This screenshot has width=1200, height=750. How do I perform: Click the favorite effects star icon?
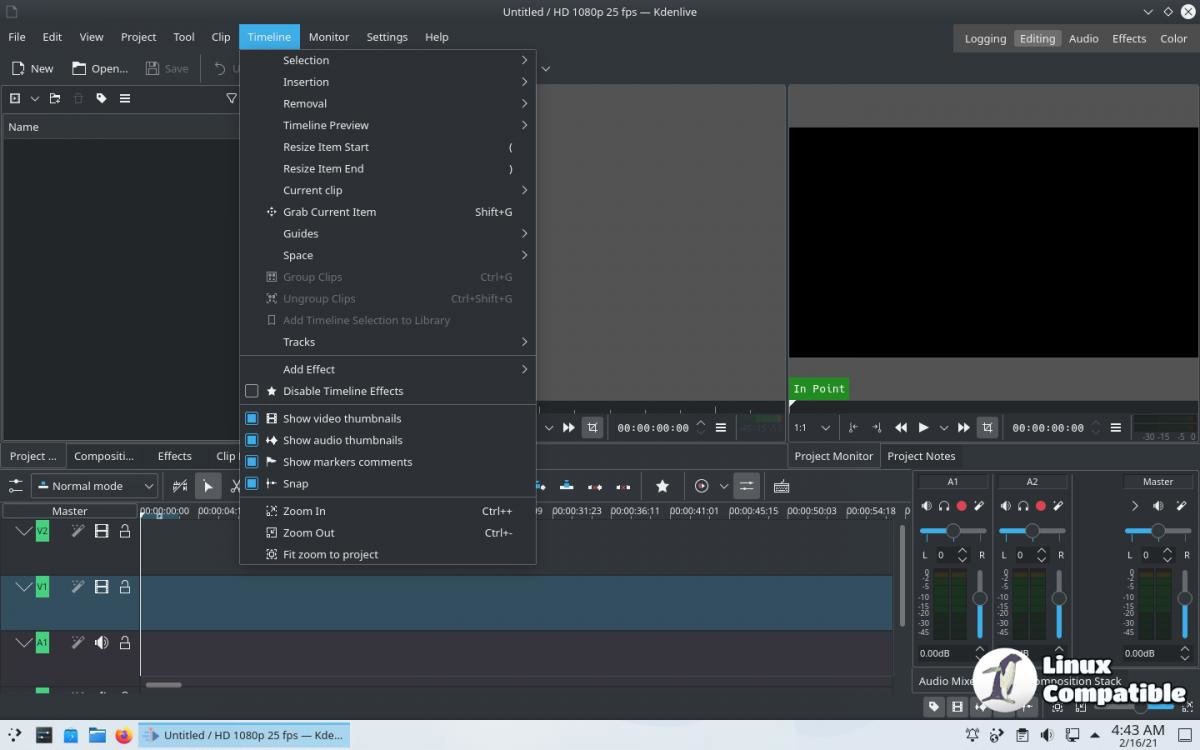[x=662, y=486]
